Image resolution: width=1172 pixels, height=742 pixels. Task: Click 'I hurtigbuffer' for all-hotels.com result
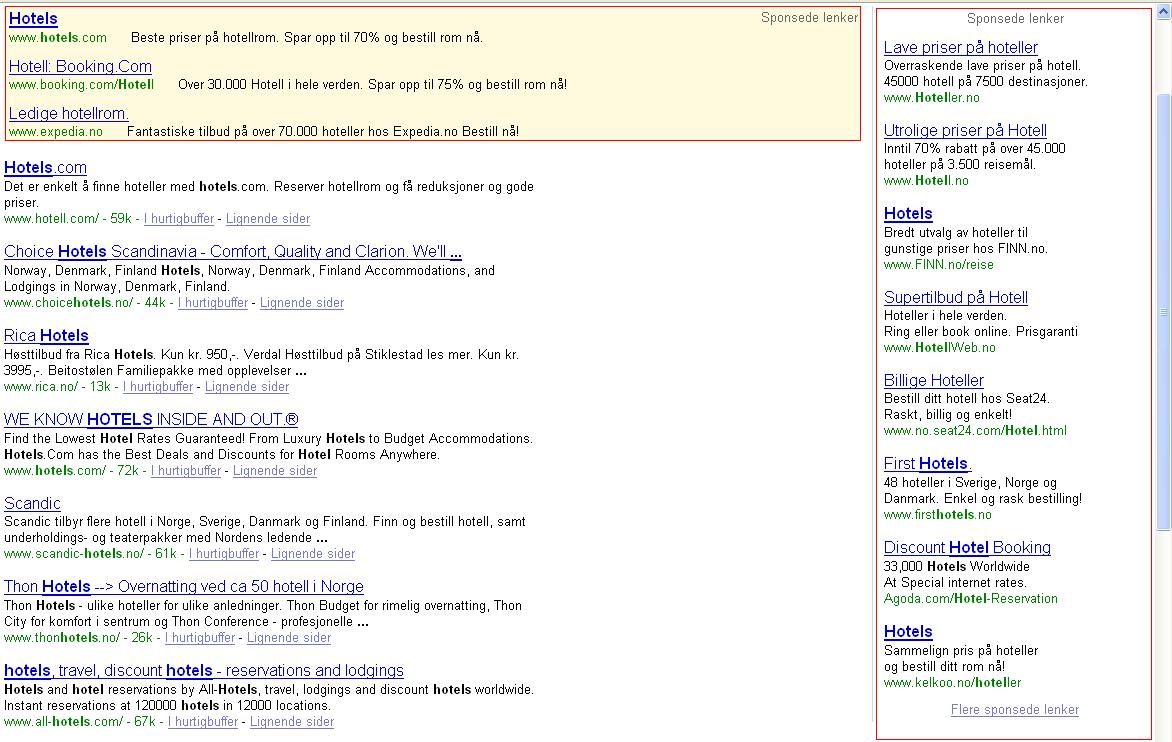[203, 722]
